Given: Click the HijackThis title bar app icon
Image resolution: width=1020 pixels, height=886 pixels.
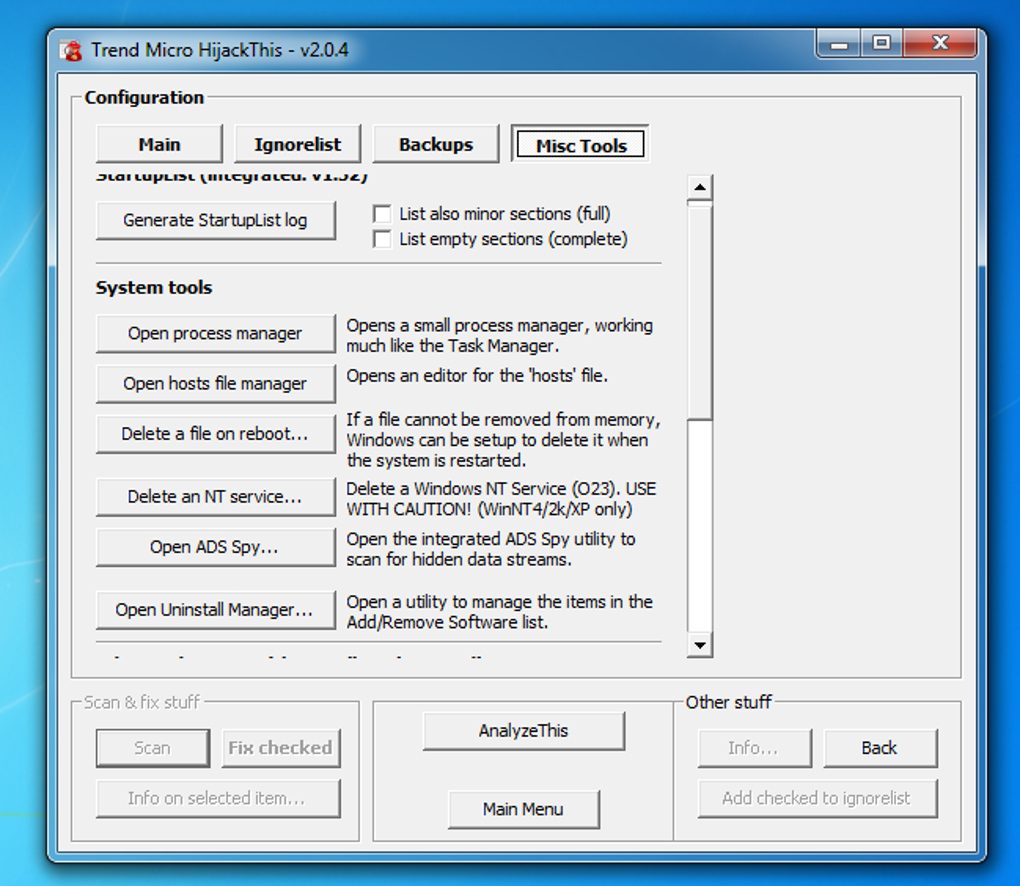Looking at the screenshot, I should point(71,51).
